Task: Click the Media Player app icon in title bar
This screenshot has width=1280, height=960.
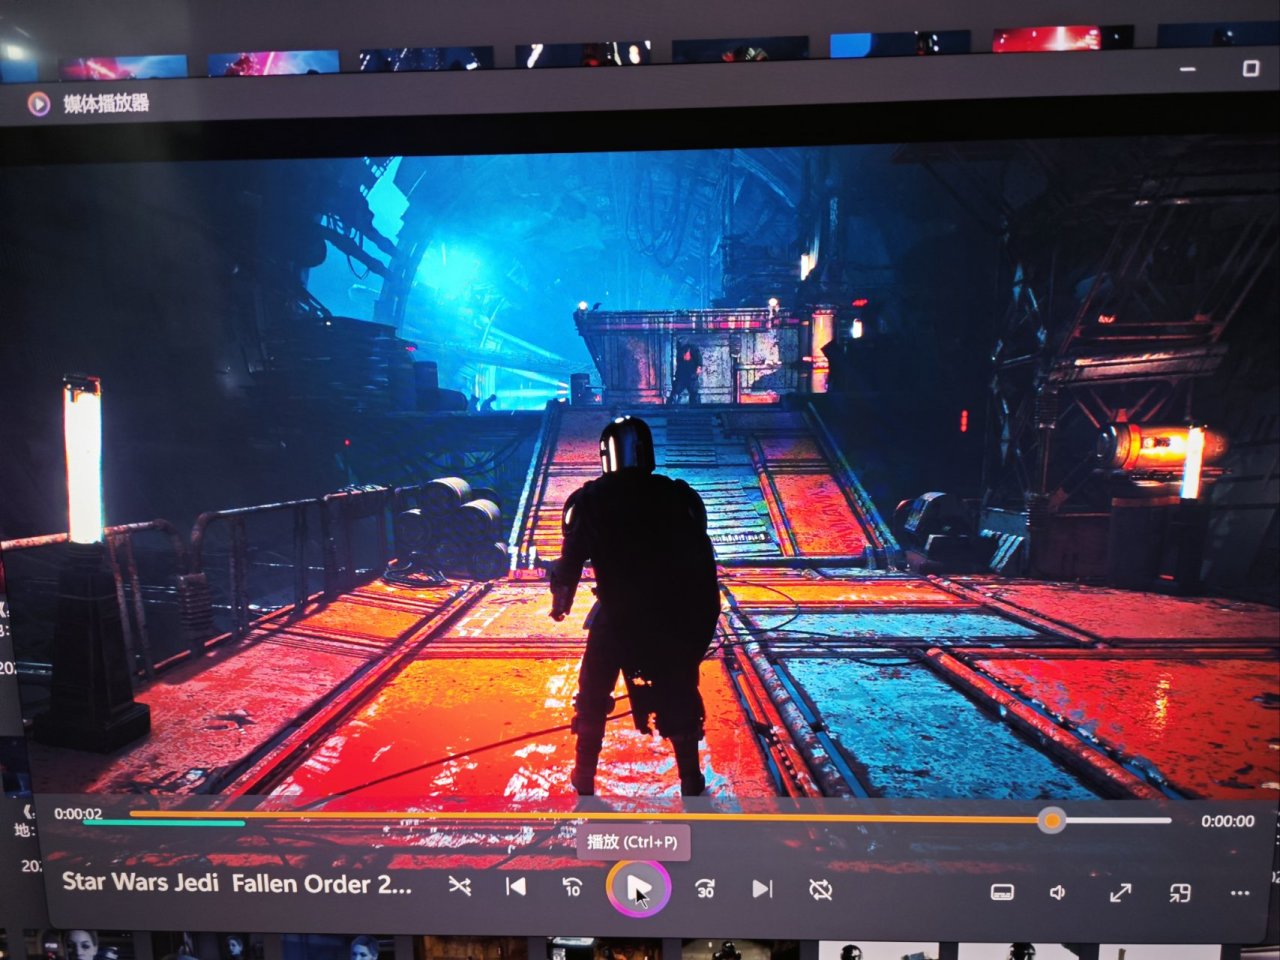Action: [39, 103]
